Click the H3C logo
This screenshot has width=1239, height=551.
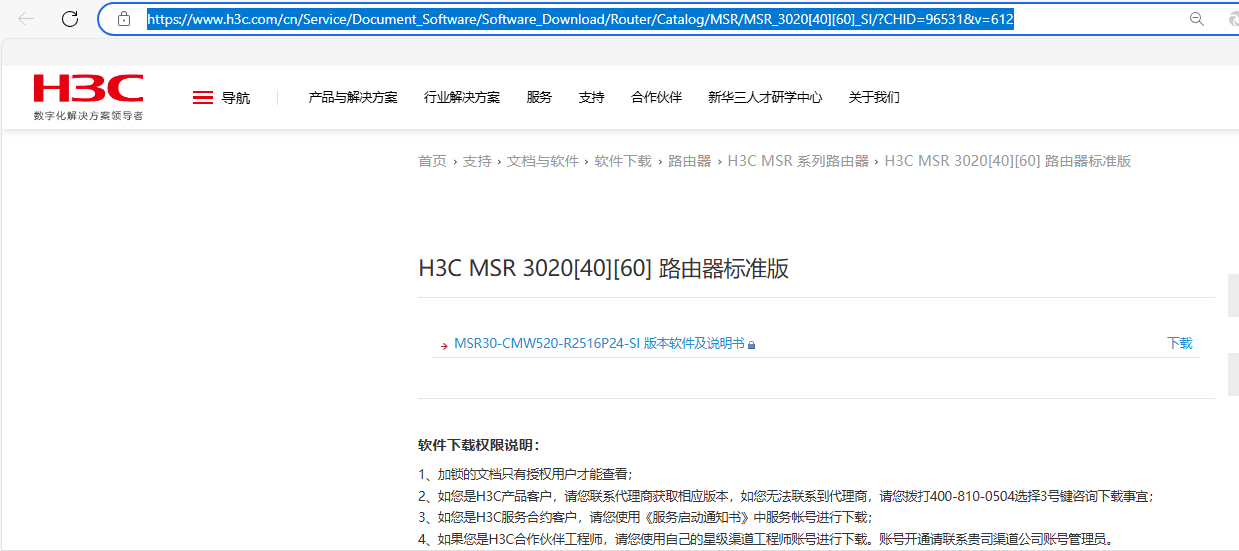(88, 89)
